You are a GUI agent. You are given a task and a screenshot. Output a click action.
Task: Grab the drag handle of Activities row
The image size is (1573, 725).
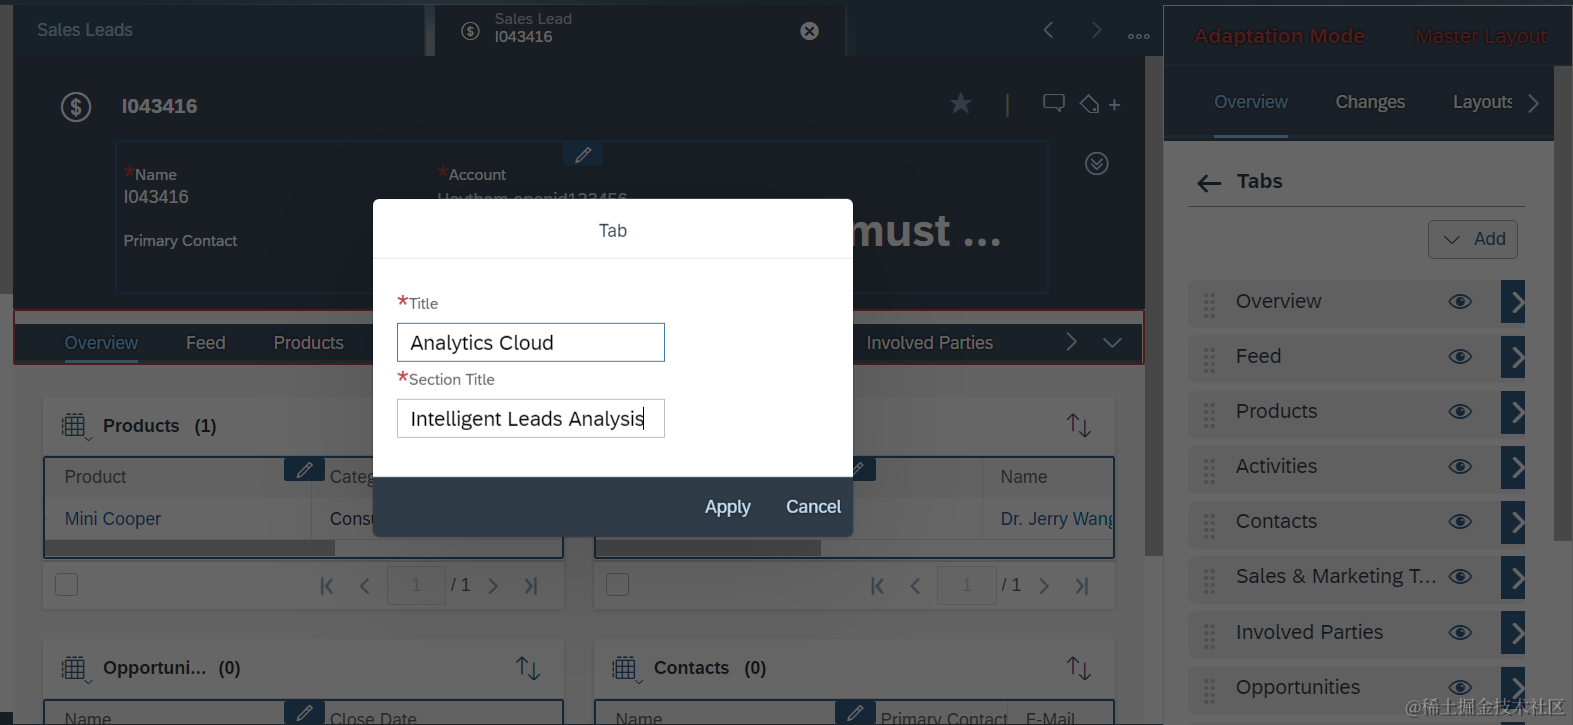[x=1209, y=470]
